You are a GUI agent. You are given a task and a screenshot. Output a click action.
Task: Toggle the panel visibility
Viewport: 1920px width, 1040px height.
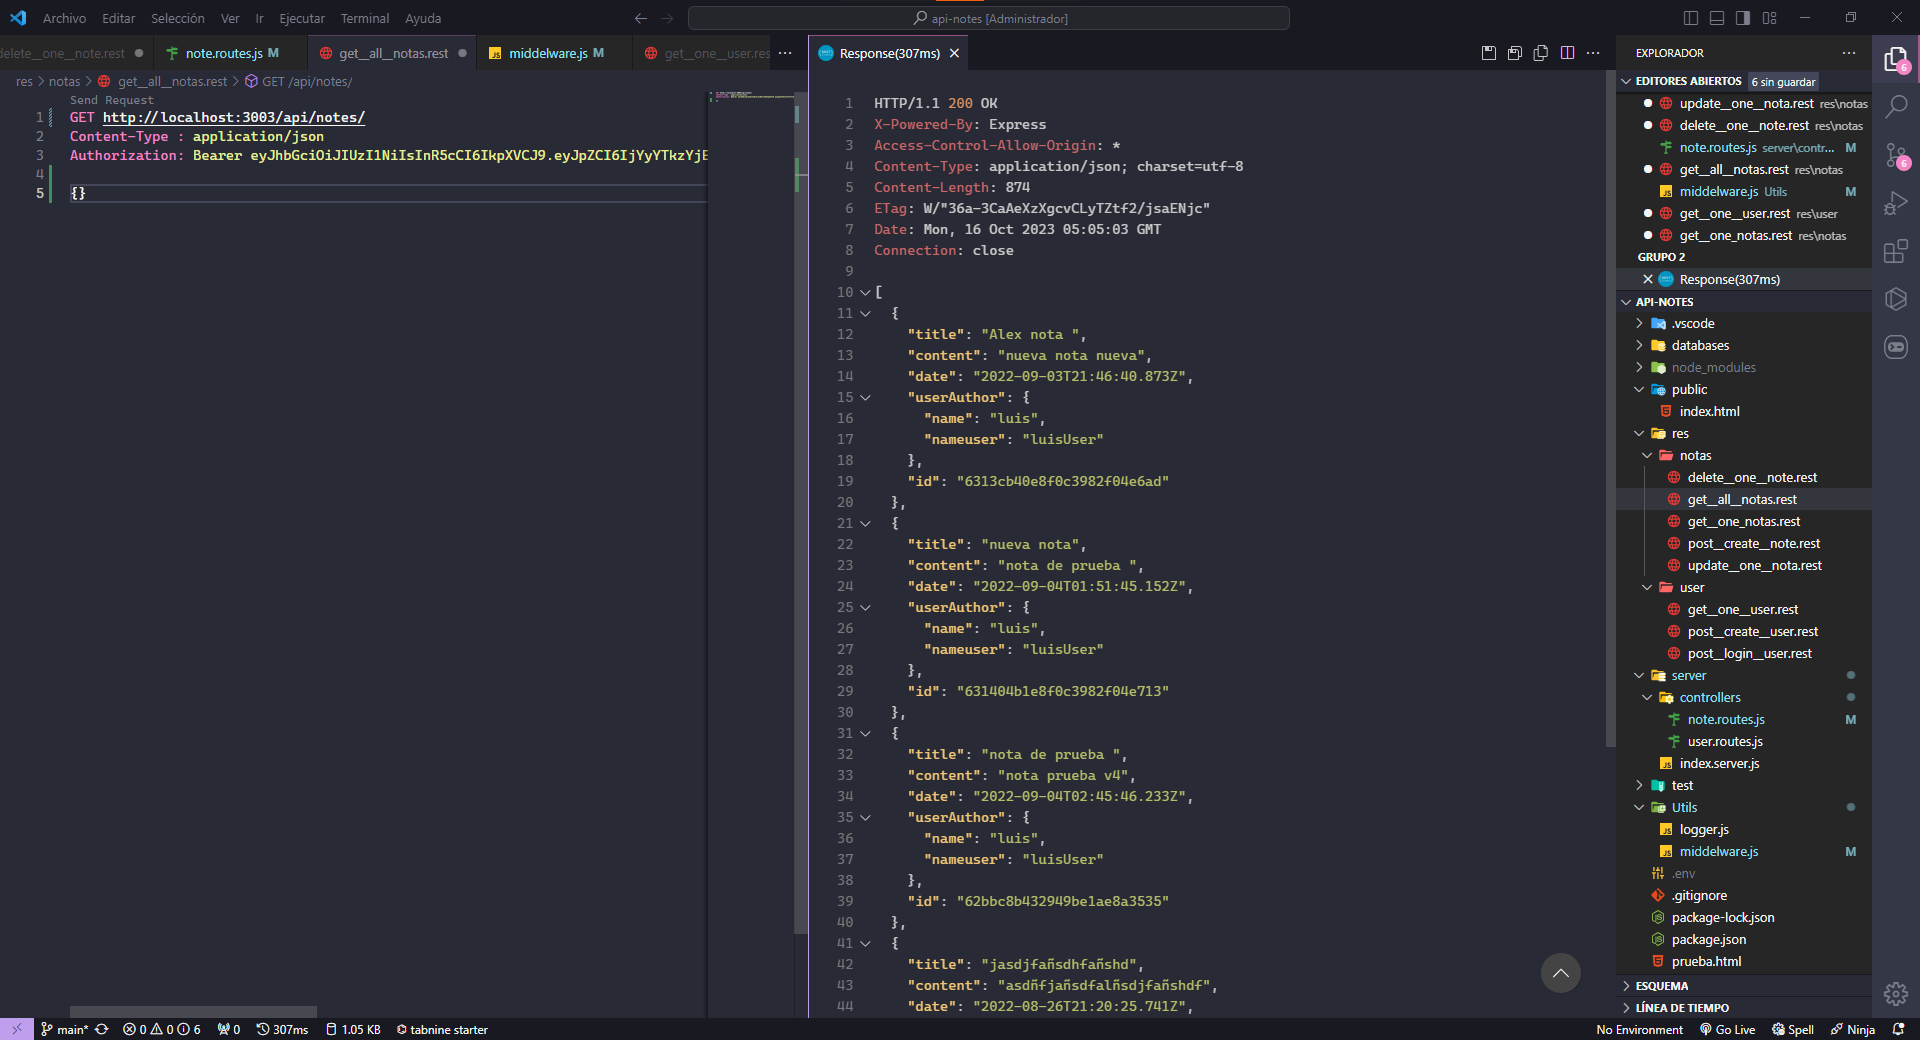(x=1716, y=17)
